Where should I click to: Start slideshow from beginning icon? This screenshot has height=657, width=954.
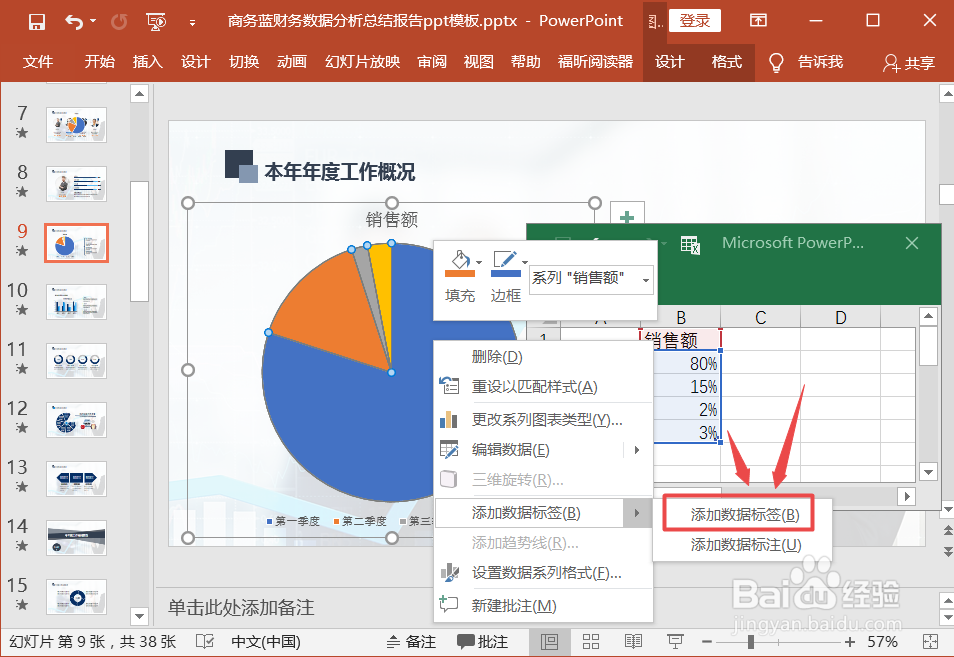[x=156, y=22]
